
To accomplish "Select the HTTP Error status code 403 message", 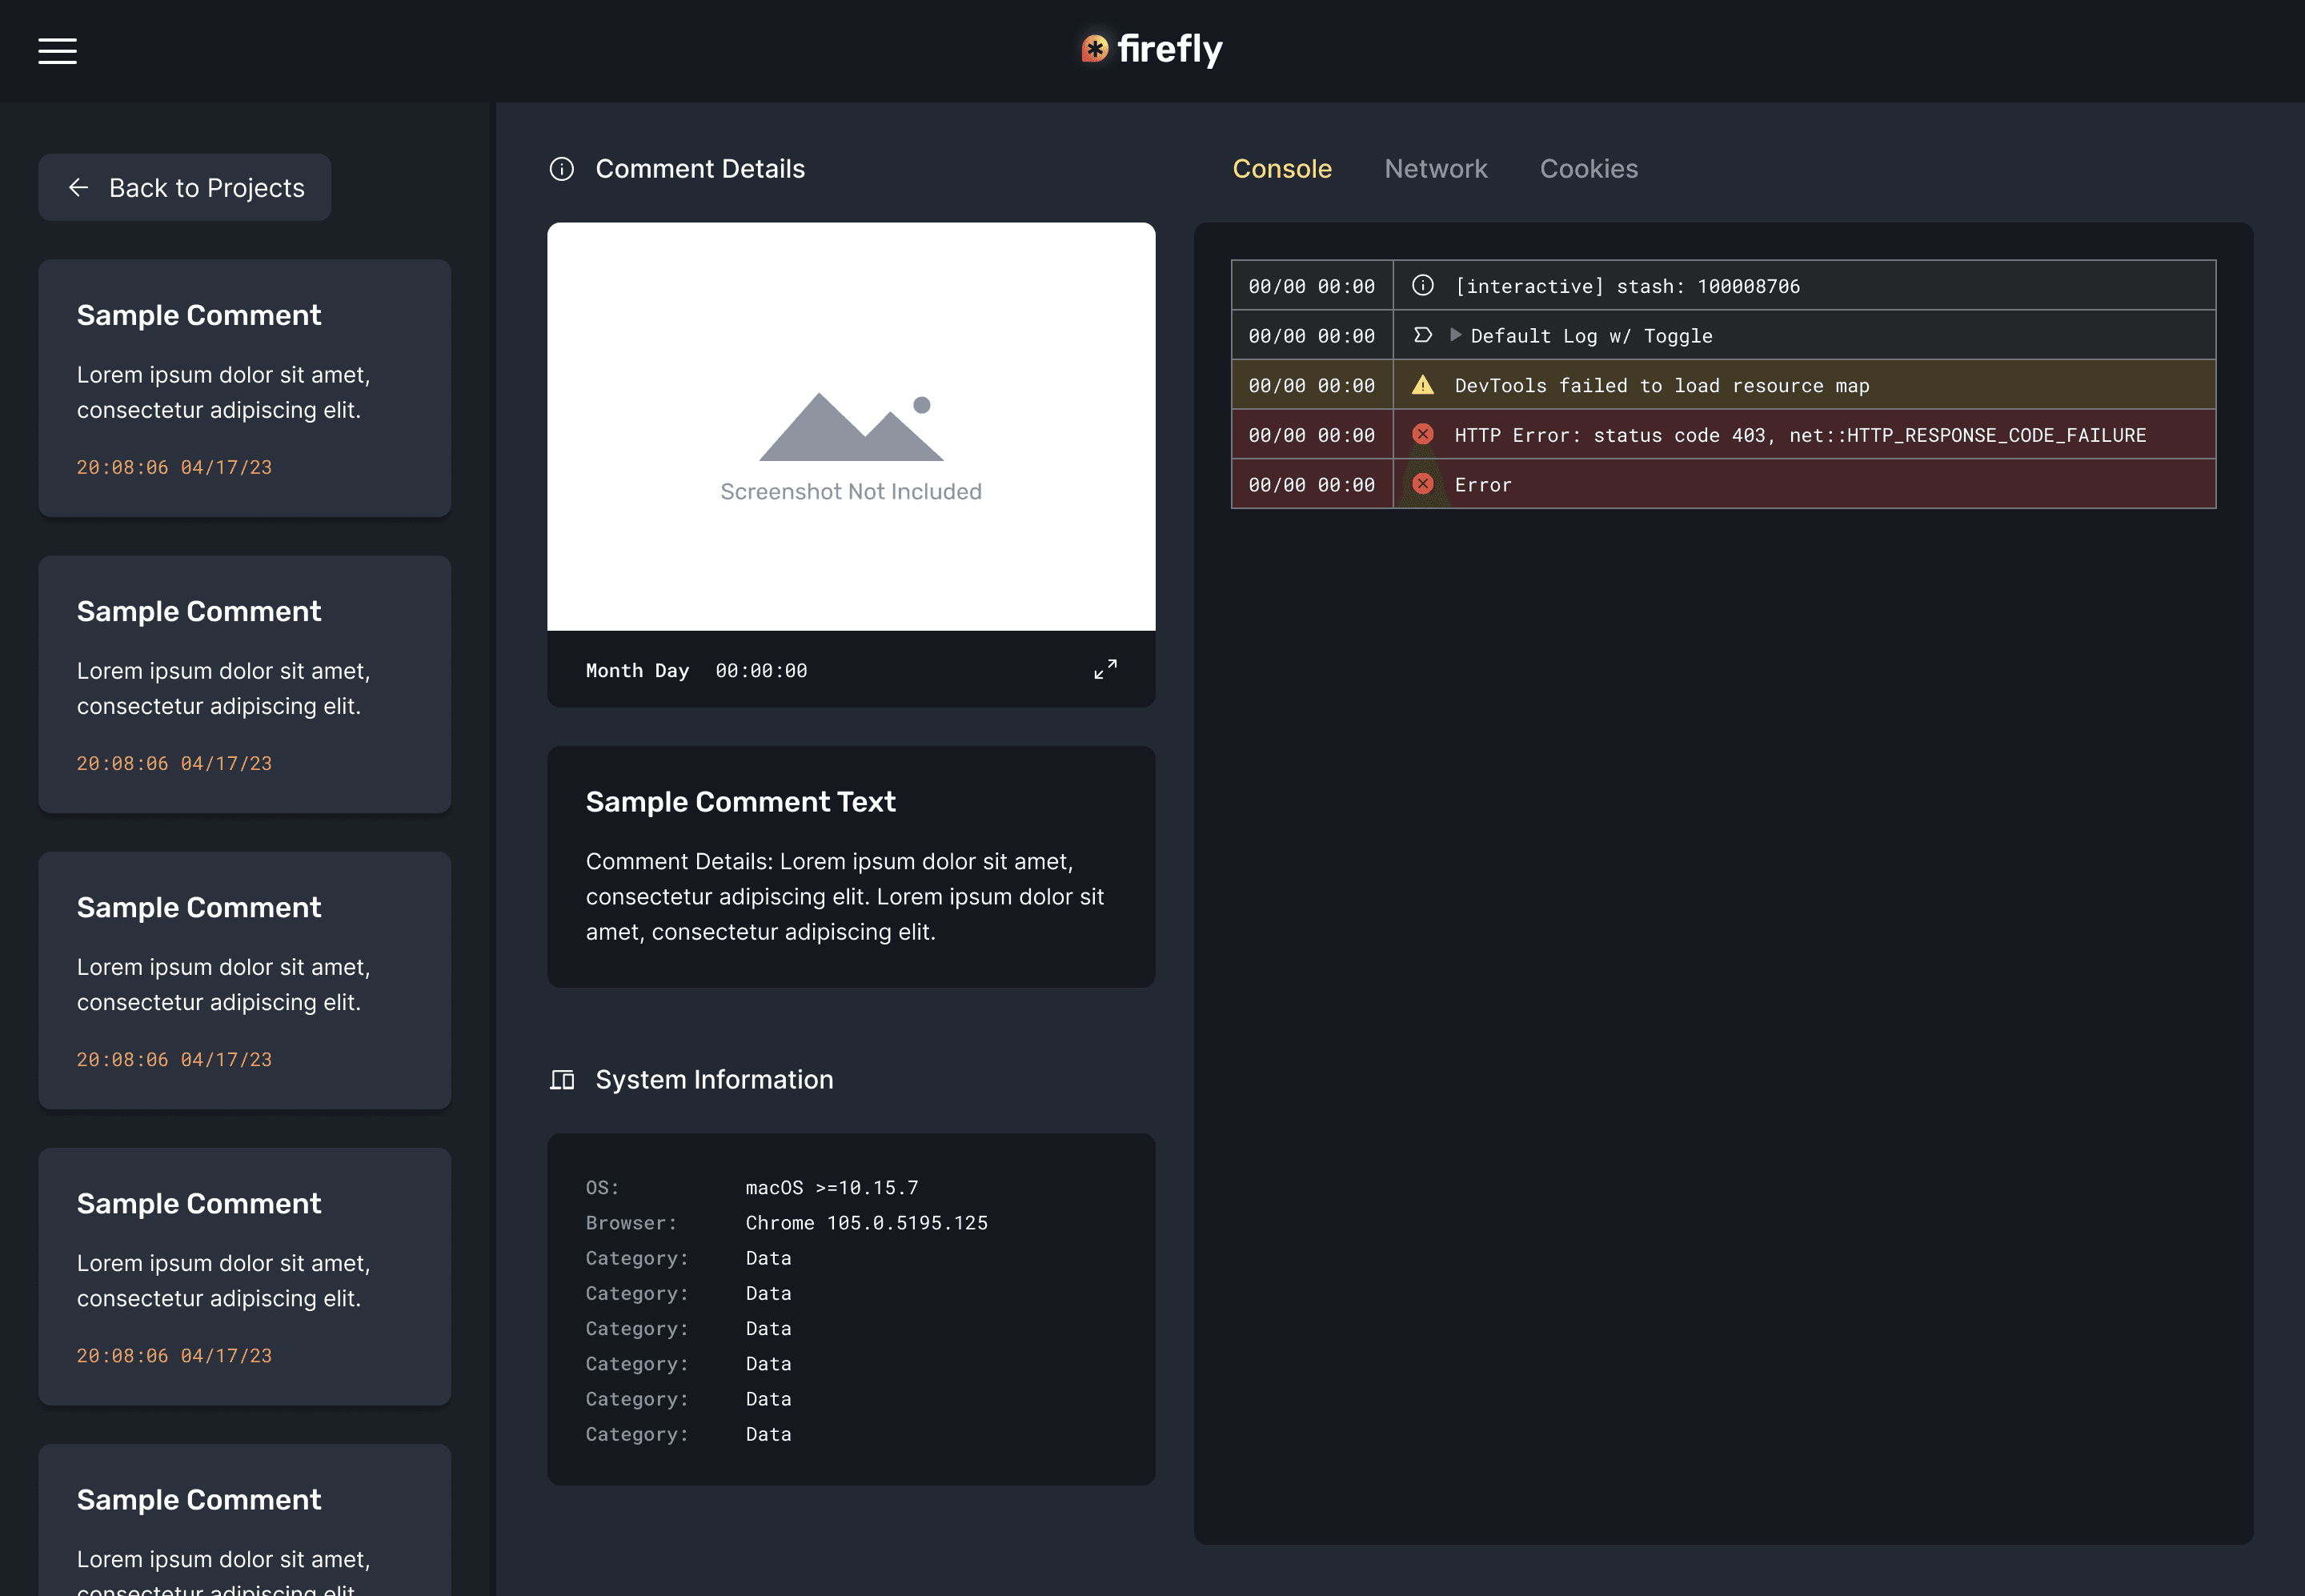I will pos(1800,435).
